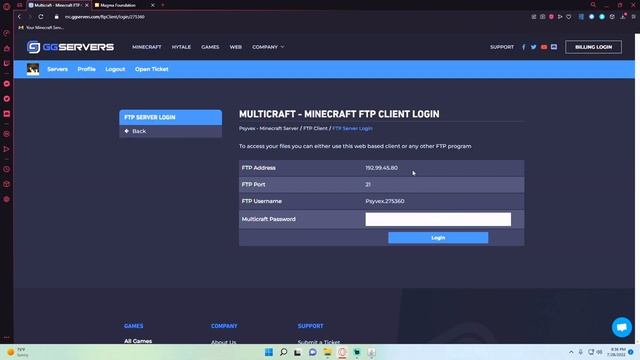Open taskbar chat app icon
640x360 pixels.
click(x=313, y=352)
